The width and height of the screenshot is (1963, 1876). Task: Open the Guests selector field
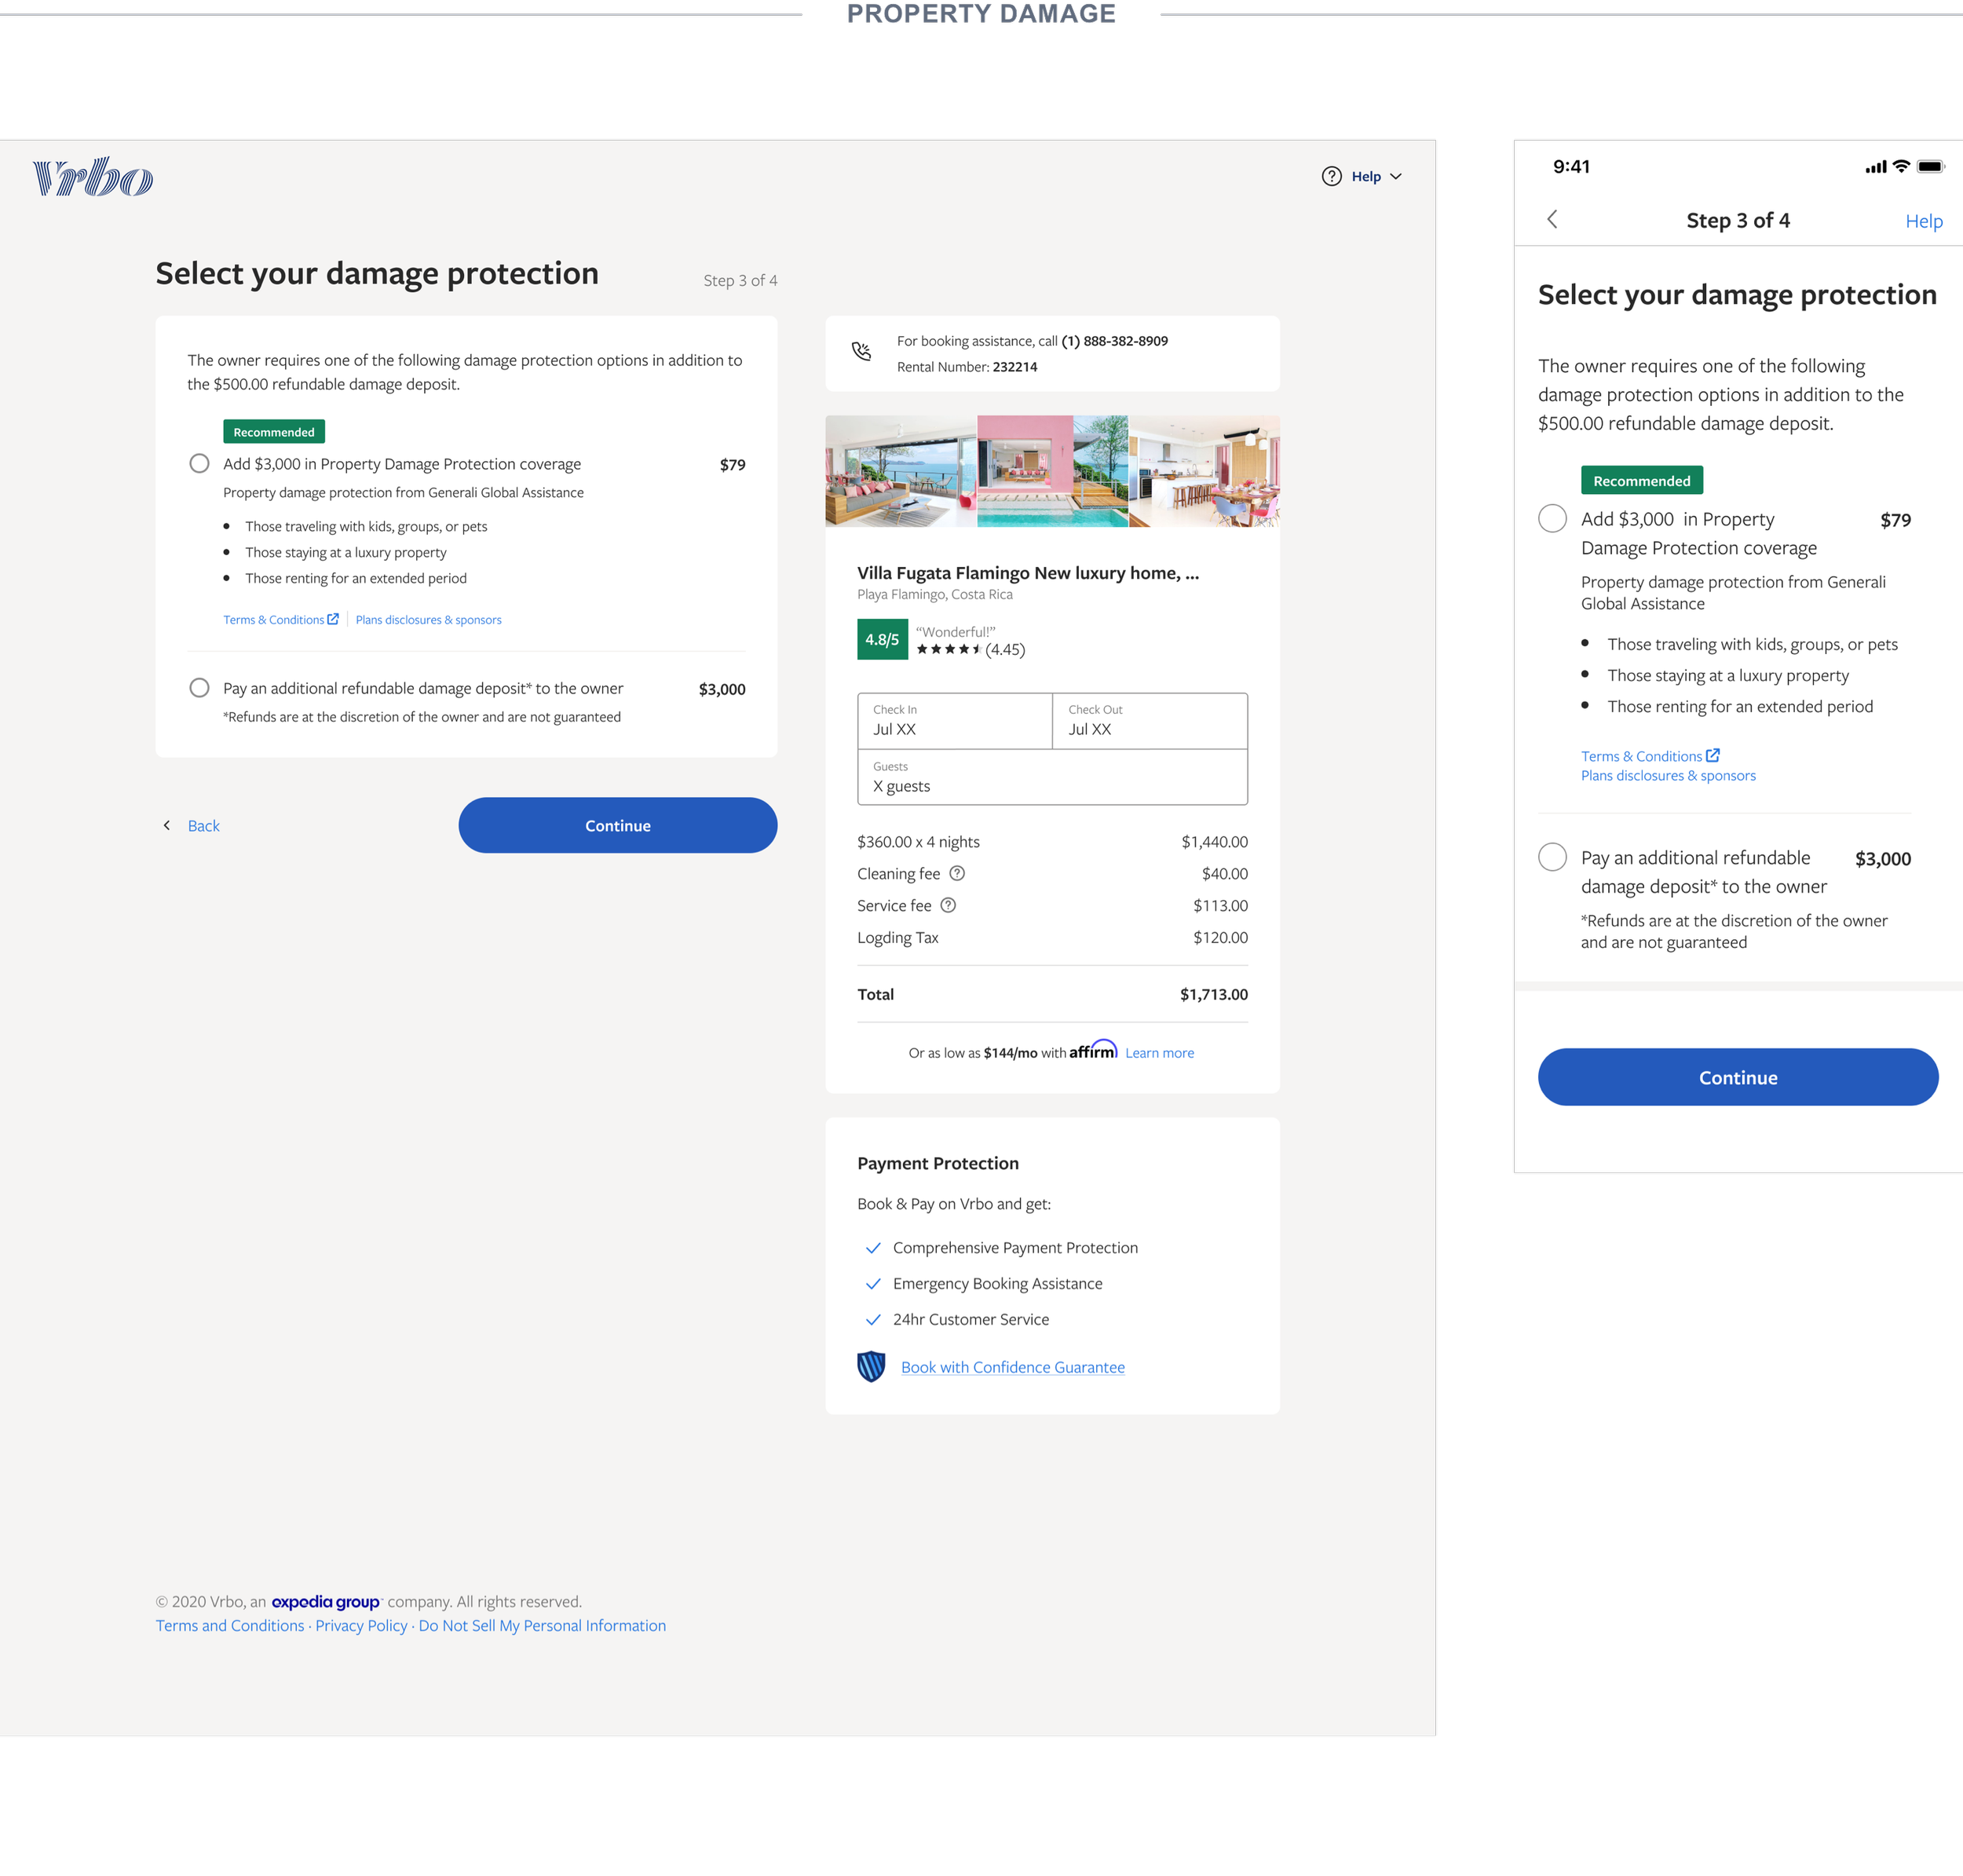point(1051,777)
